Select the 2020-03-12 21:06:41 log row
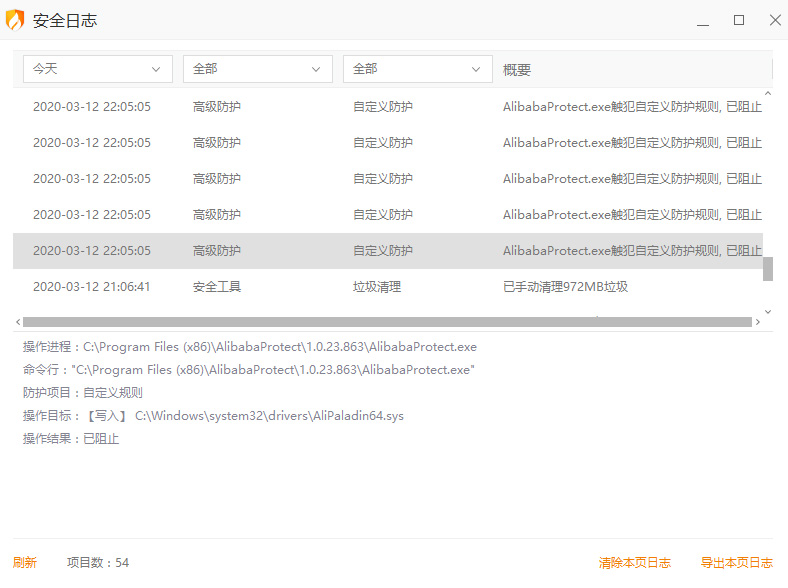 388,286
